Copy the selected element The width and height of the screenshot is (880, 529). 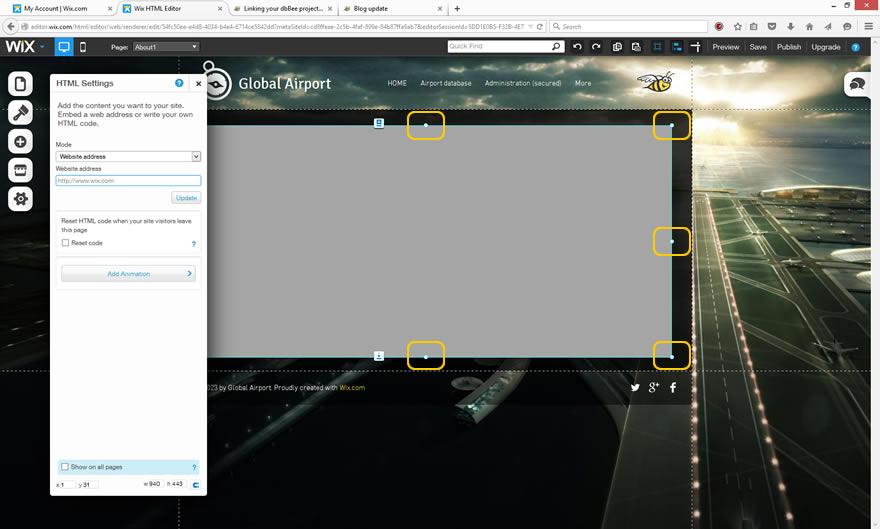pos(617,47)
